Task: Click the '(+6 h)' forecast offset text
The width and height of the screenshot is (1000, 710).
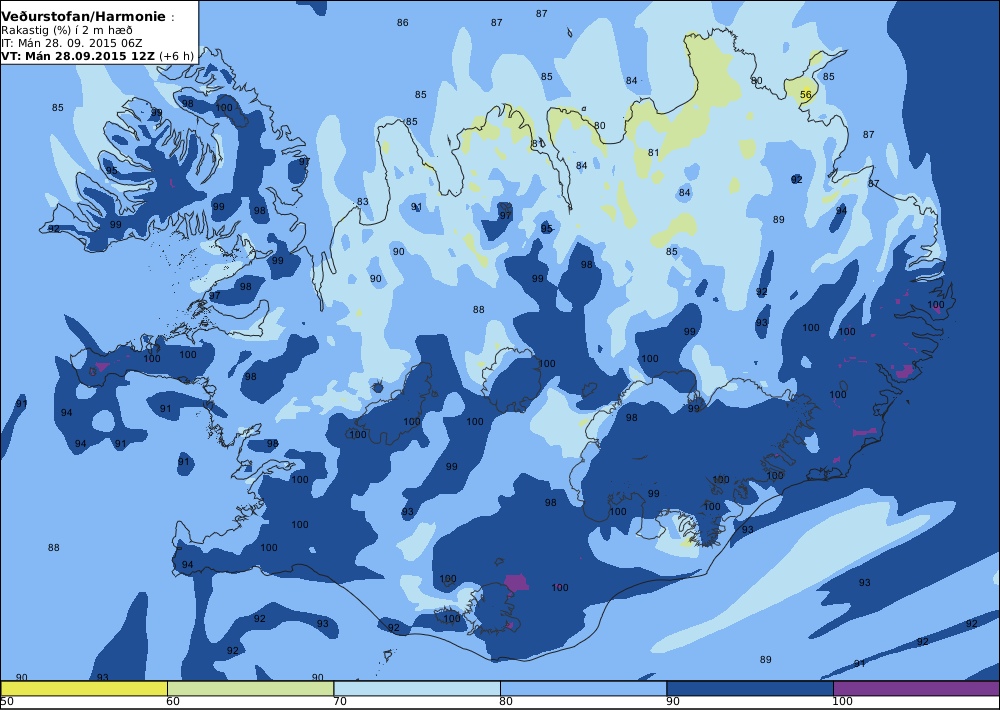Action: pyautogui.click(x=176, y=56)
